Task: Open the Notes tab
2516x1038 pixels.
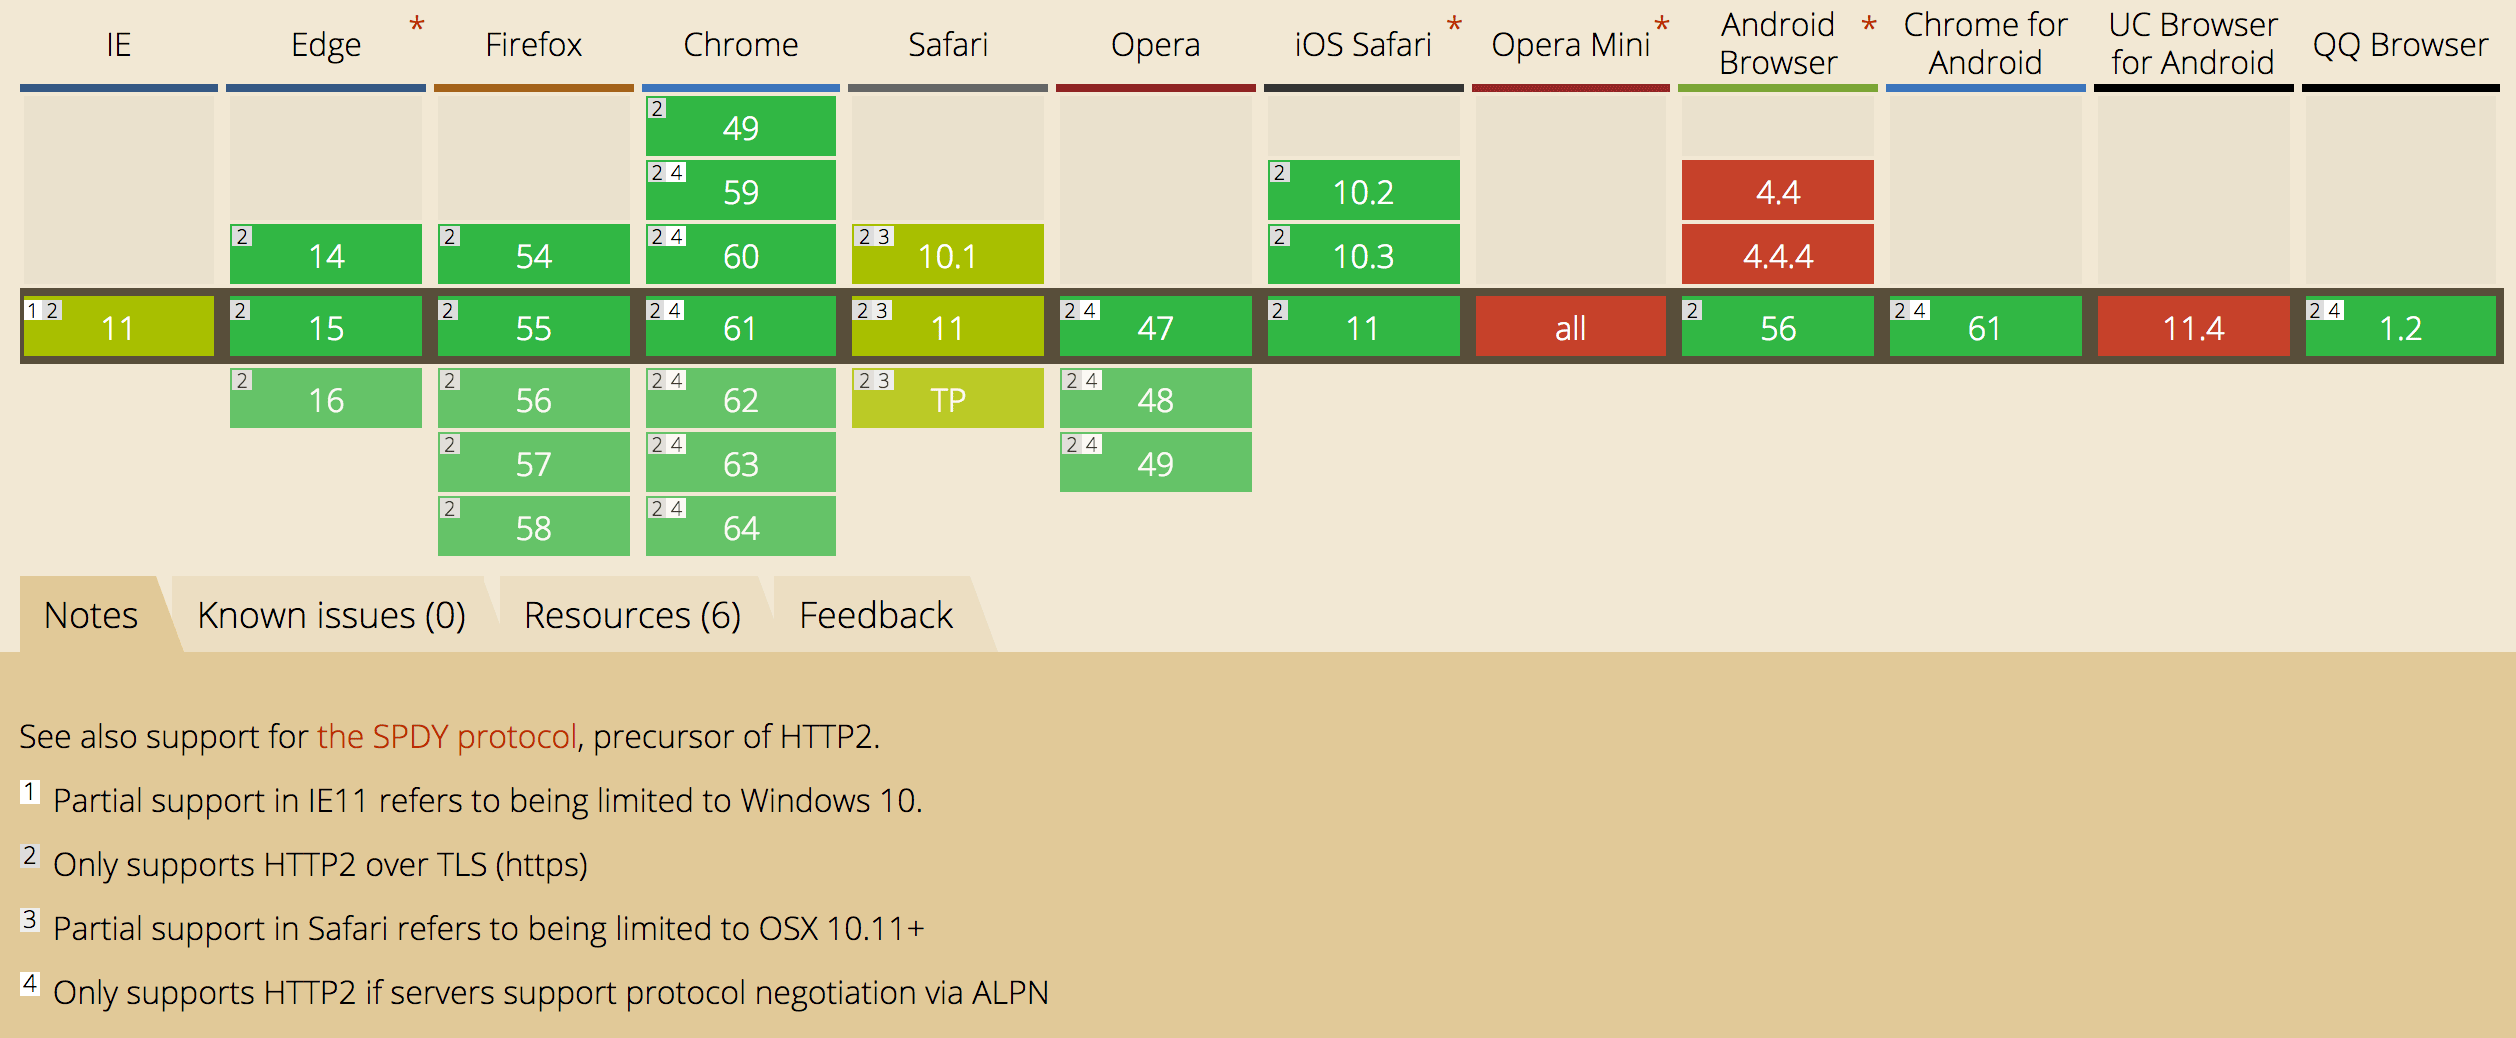Action: [x=91, y=614]
